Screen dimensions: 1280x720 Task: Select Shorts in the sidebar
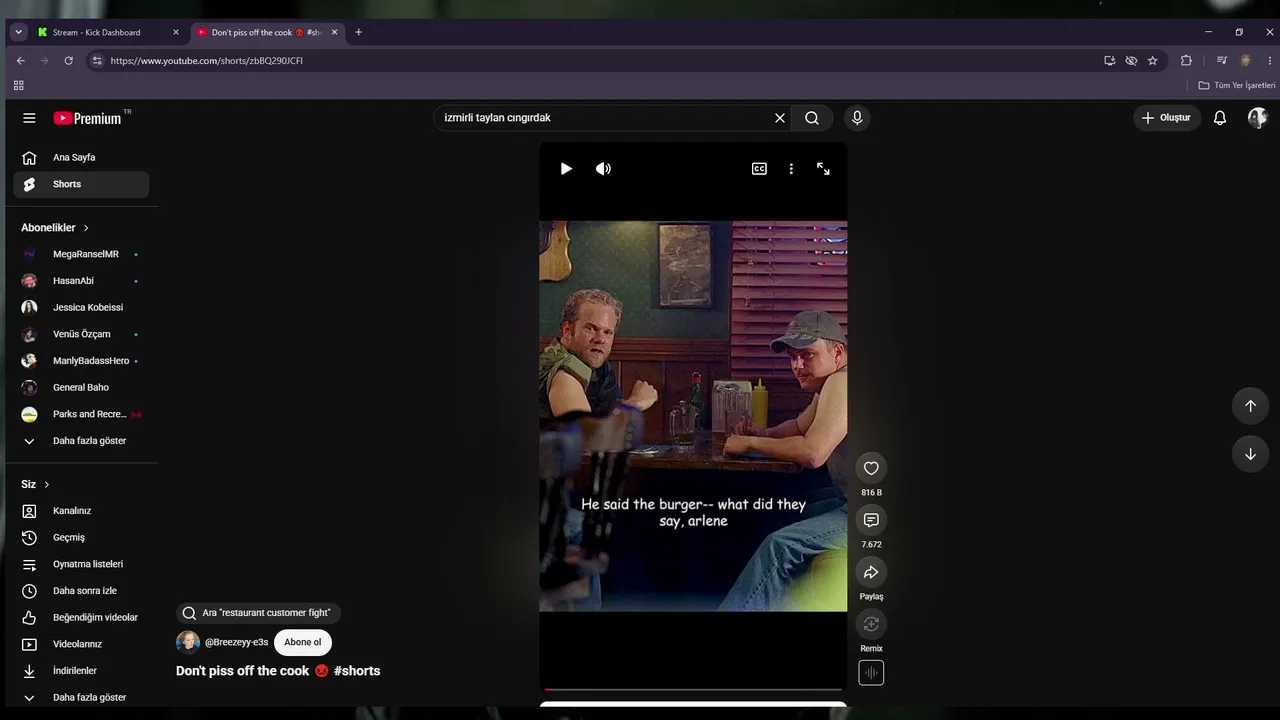(81, 184)
